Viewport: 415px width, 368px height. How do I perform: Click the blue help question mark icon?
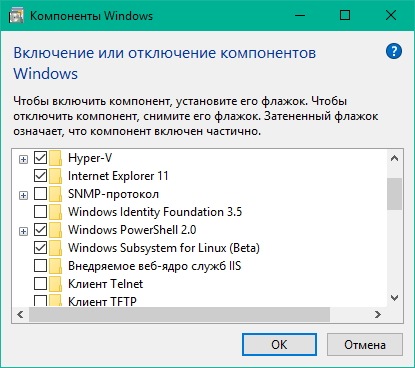pos(394,51)
